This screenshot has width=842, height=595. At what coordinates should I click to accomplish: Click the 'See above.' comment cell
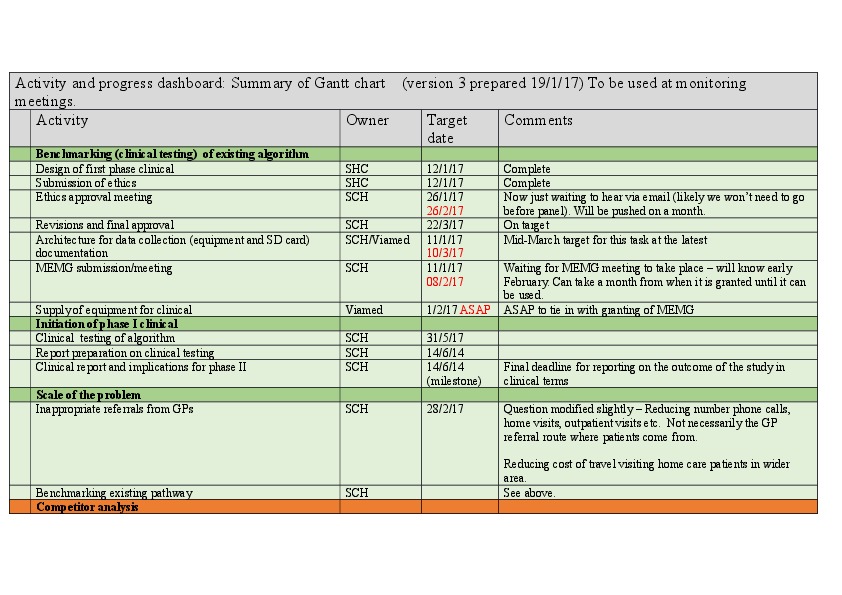coord(529,493)
